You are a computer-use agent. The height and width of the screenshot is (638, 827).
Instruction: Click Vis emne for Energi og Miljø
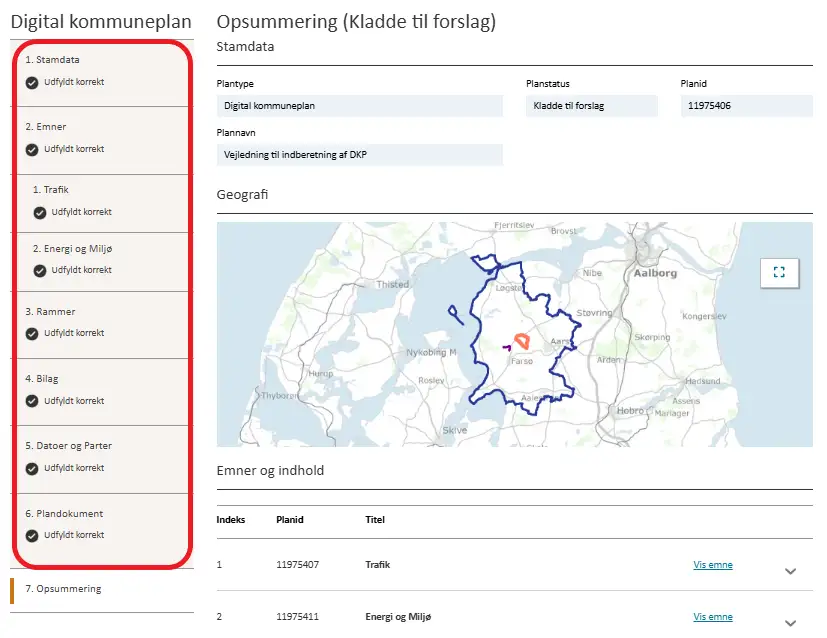pos(712,617)
